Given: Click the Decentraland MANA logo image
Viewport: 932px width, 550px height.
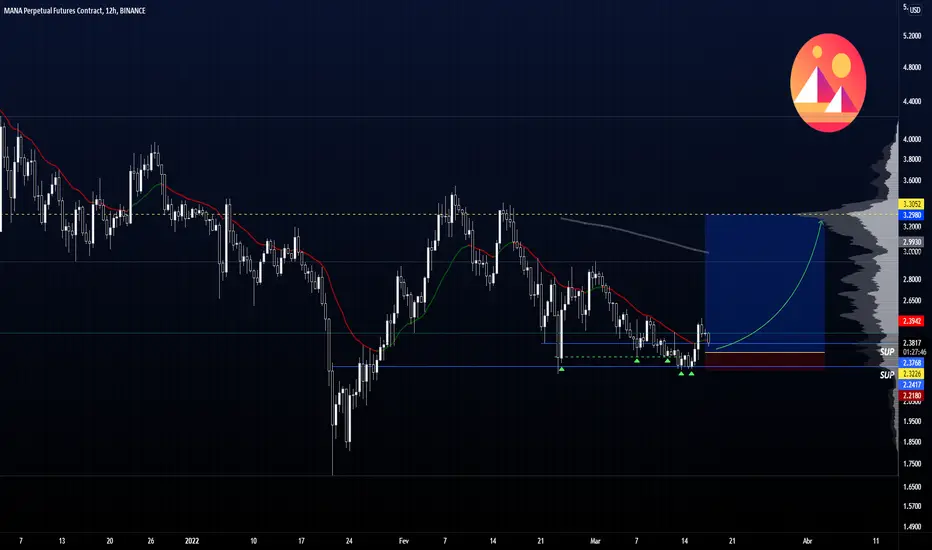Looking at the screenshot, I should tap(828, 83).
